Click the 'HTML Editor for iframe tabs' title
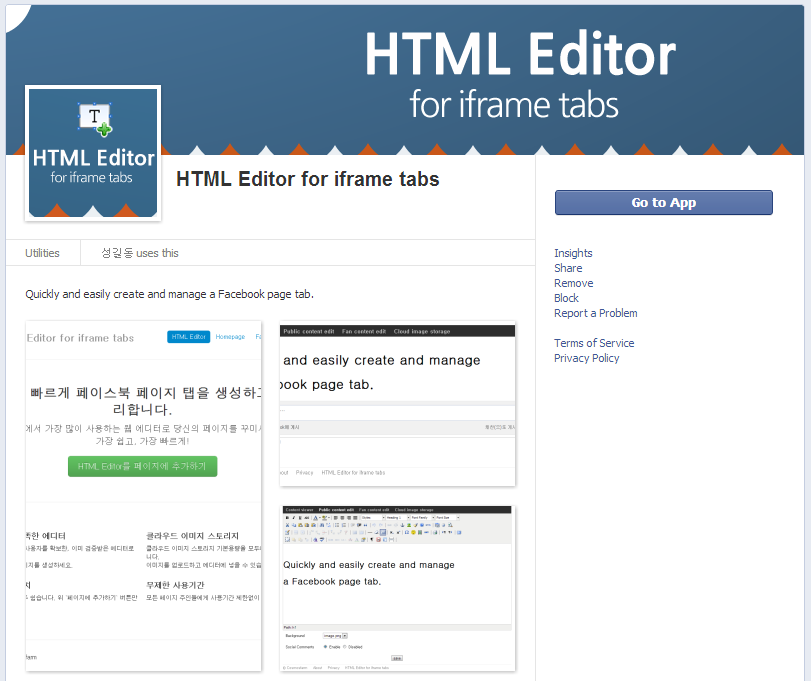Image resolution: width=811 pixels, height=681 pixels. [307, 180]
